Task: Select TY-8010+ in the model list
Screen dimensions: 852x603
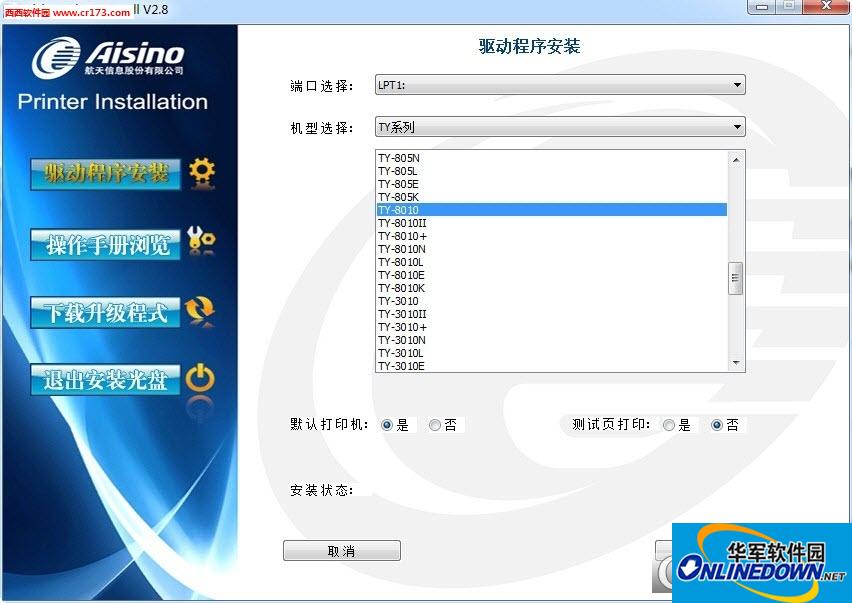Action: pyautogui.click(x=552, y=236)
